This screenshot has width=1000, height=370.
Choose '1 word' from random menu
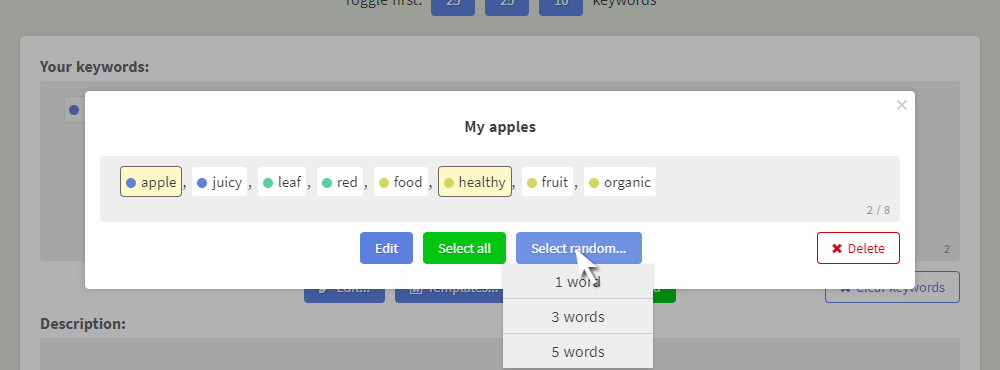(578, 282)
